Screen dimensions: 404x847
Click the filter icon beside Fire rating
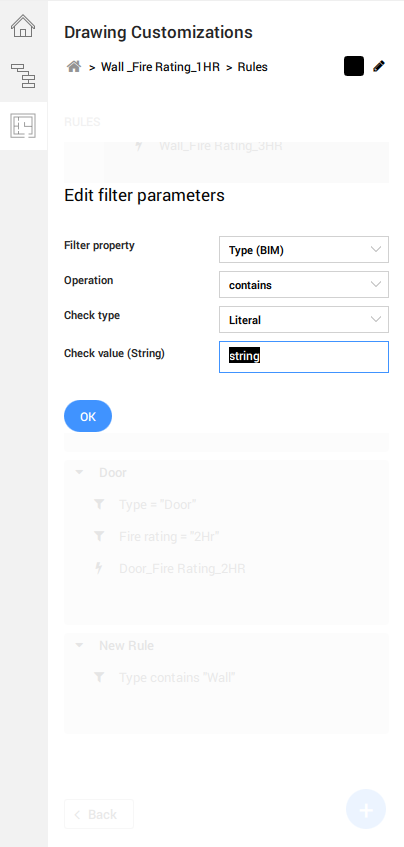99,536
